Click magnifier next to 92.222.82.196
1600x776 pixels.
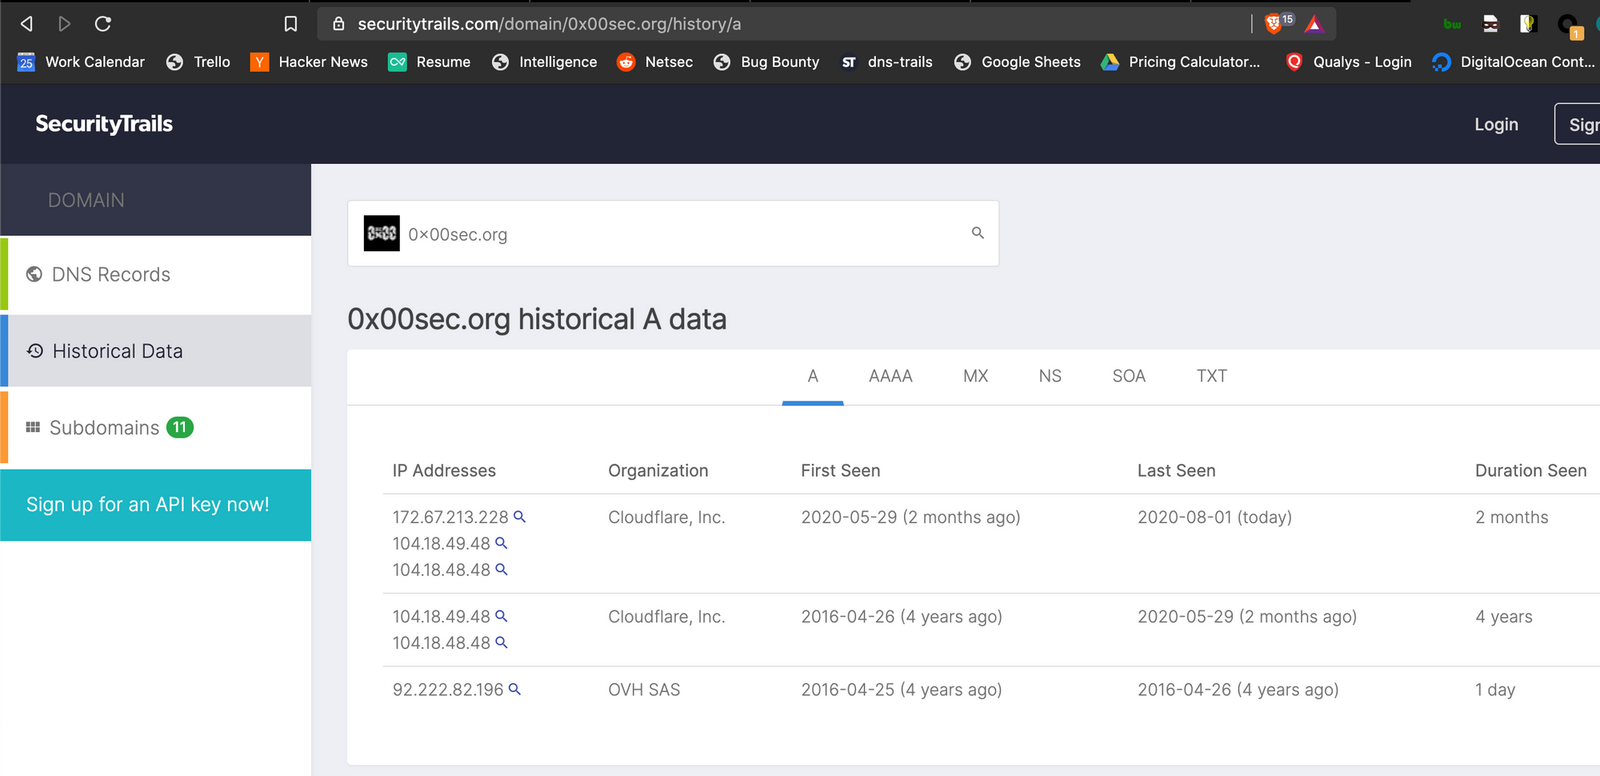515,689
